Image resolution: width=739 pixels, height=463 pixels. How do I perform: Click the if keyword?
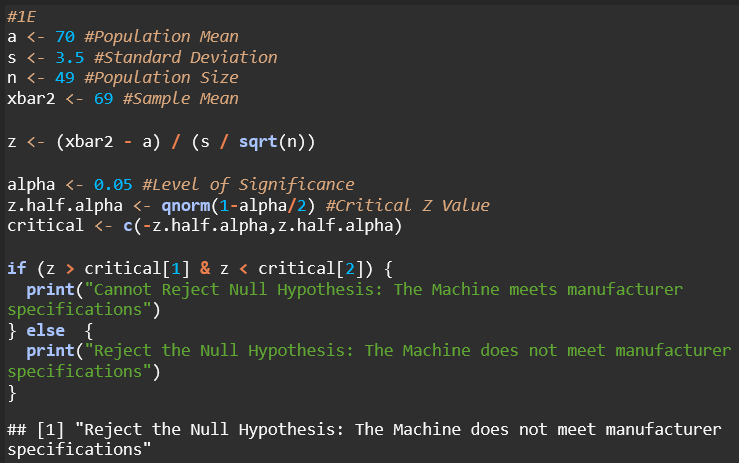tap(16, 269)
